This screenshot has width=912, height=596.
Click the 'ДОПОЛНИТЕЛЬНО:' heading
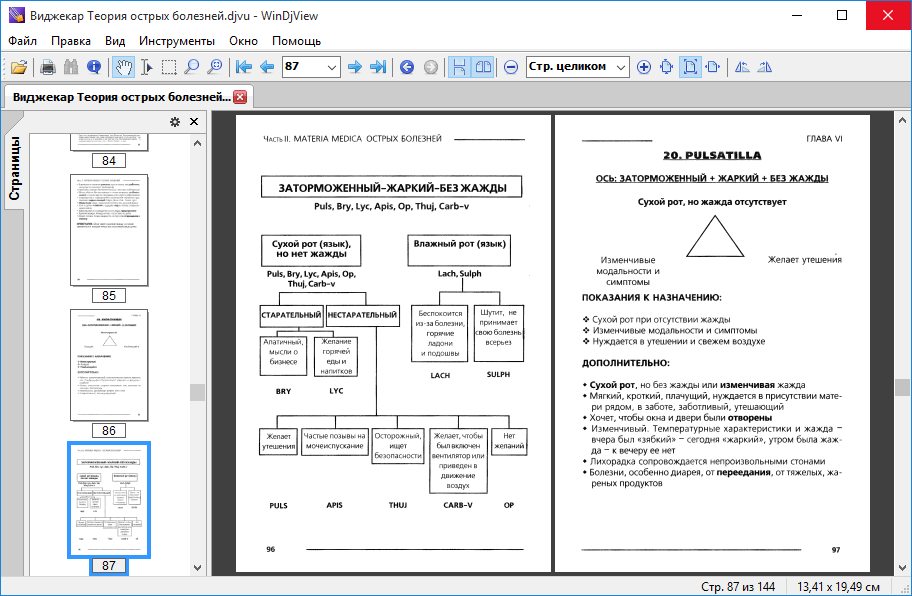(626, 363)
